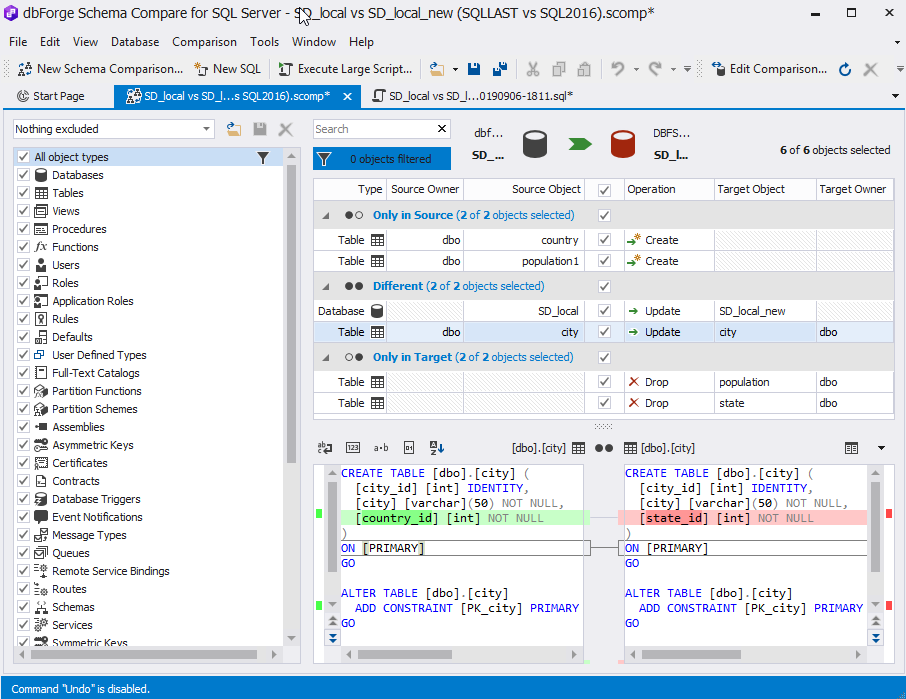The height and width of the screenshot is (699, 906).
Task: Click the Execute Large Script icon
Action: click(285, 69)
